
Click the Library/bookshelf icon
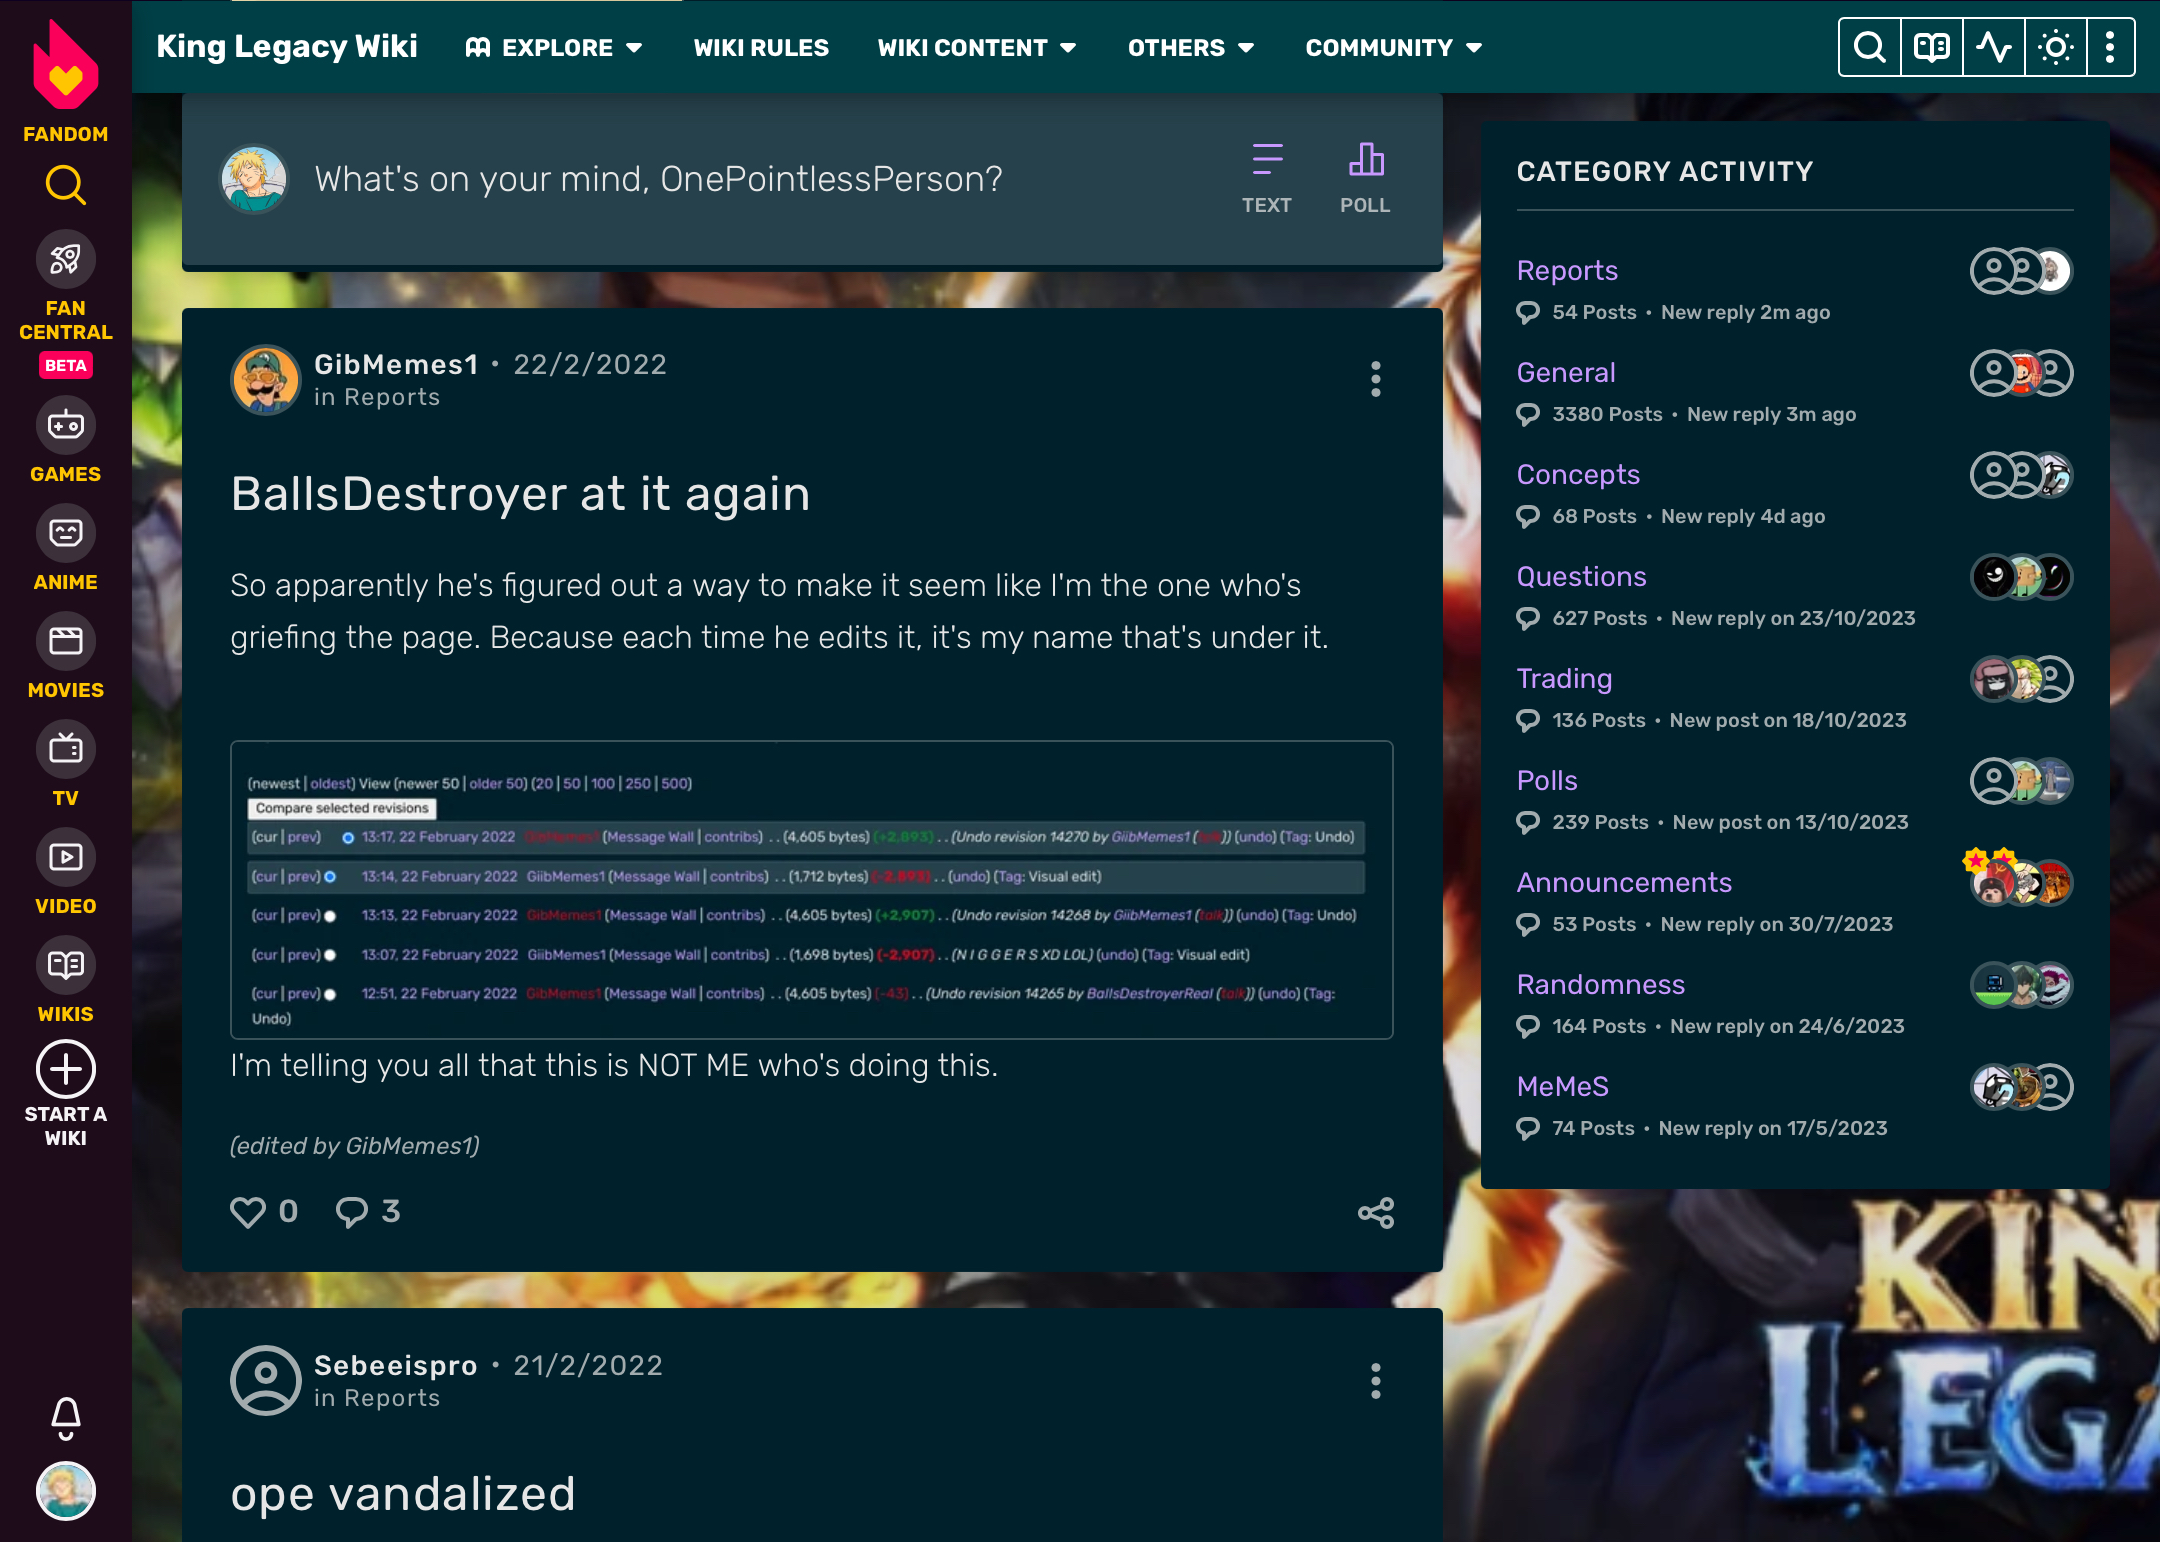pos(1930,47)
